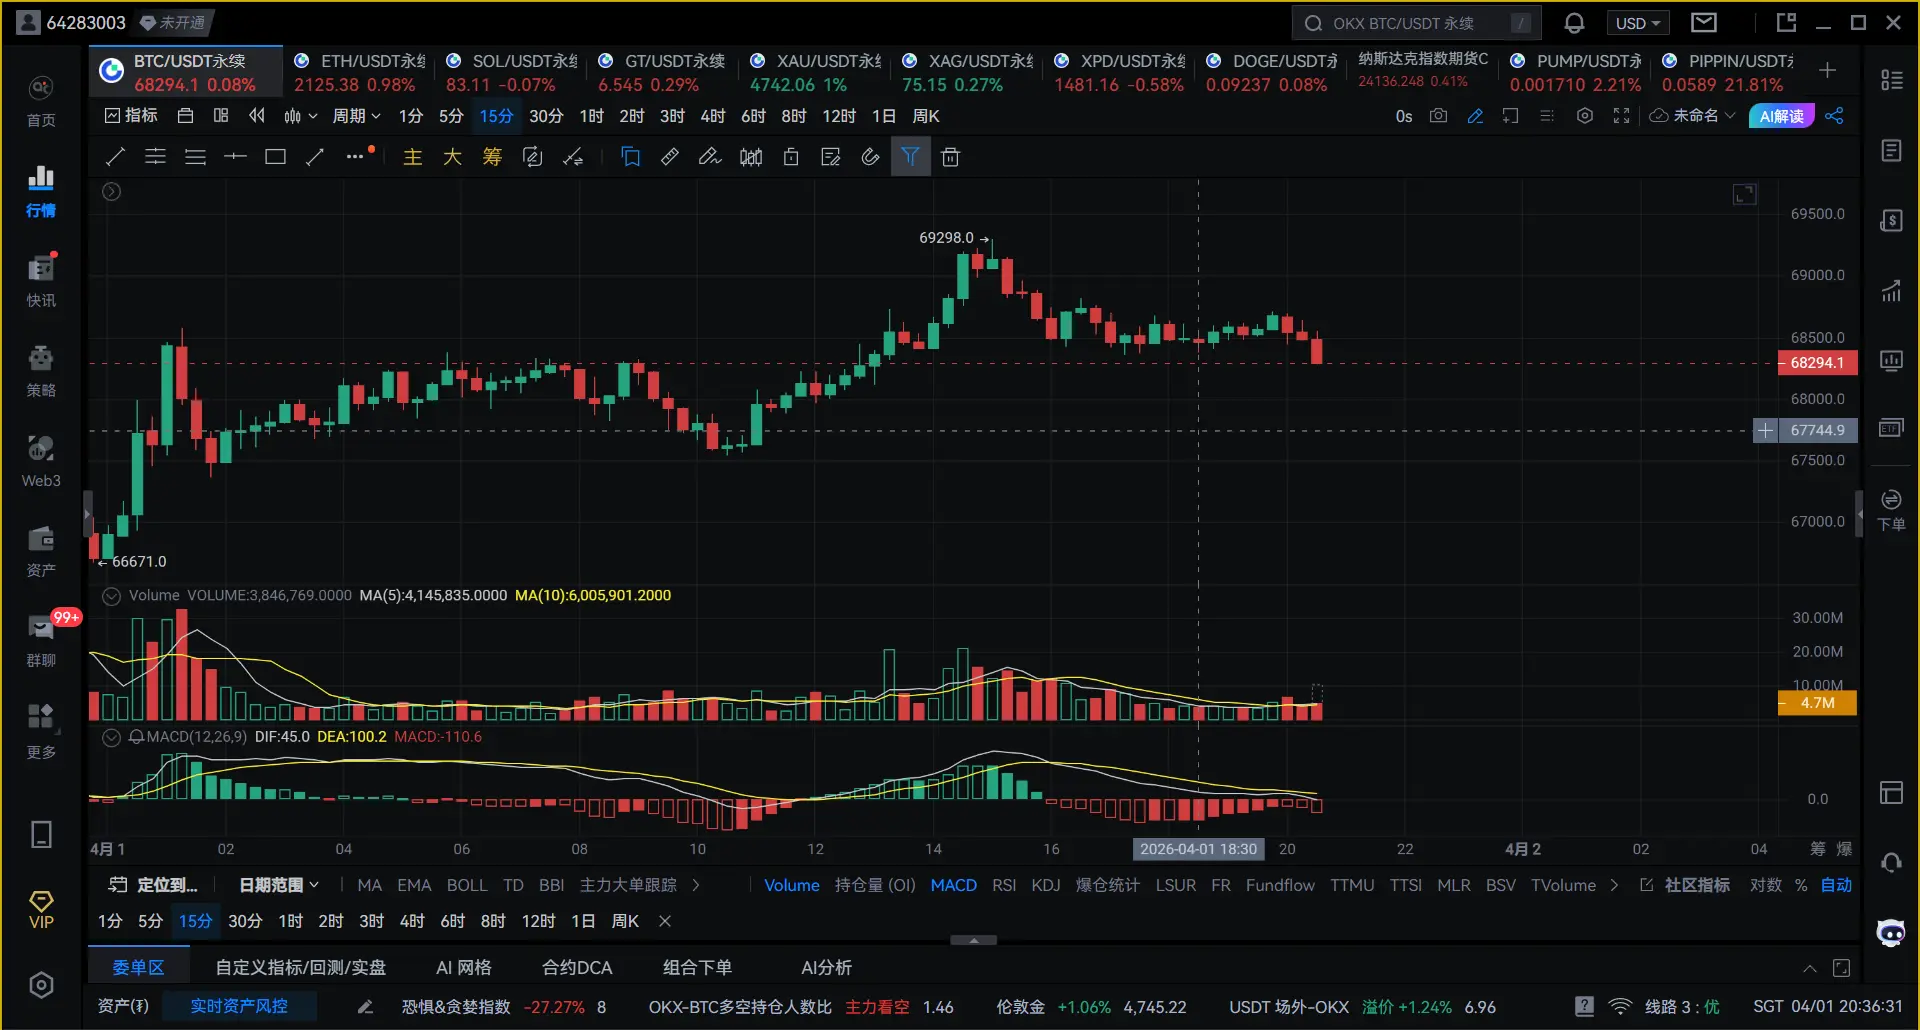The image size is (1920, 1030).
Task: Click the 定位到... locate button
Action: pos(153,885)
